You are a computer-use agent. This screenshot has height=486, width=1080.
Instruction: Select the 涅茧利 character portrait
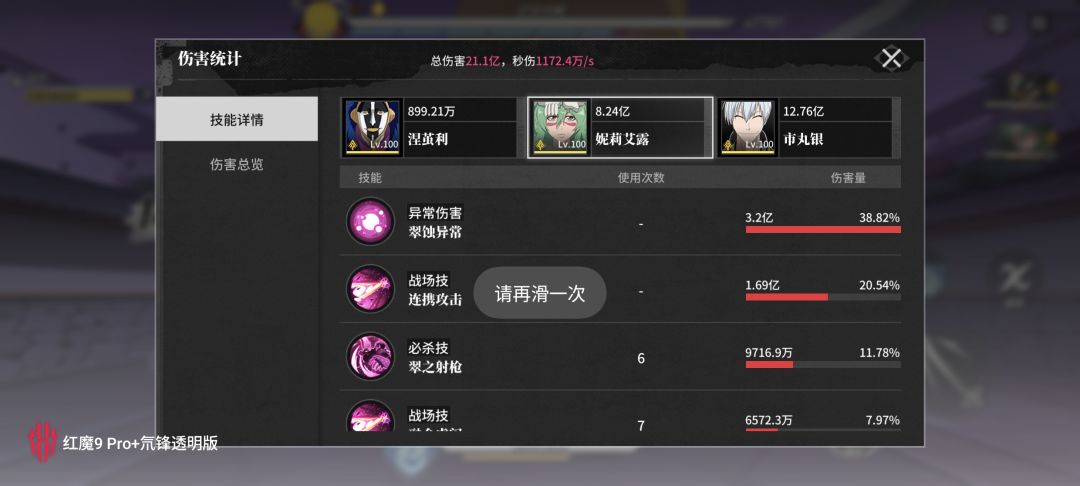(373, 127)
